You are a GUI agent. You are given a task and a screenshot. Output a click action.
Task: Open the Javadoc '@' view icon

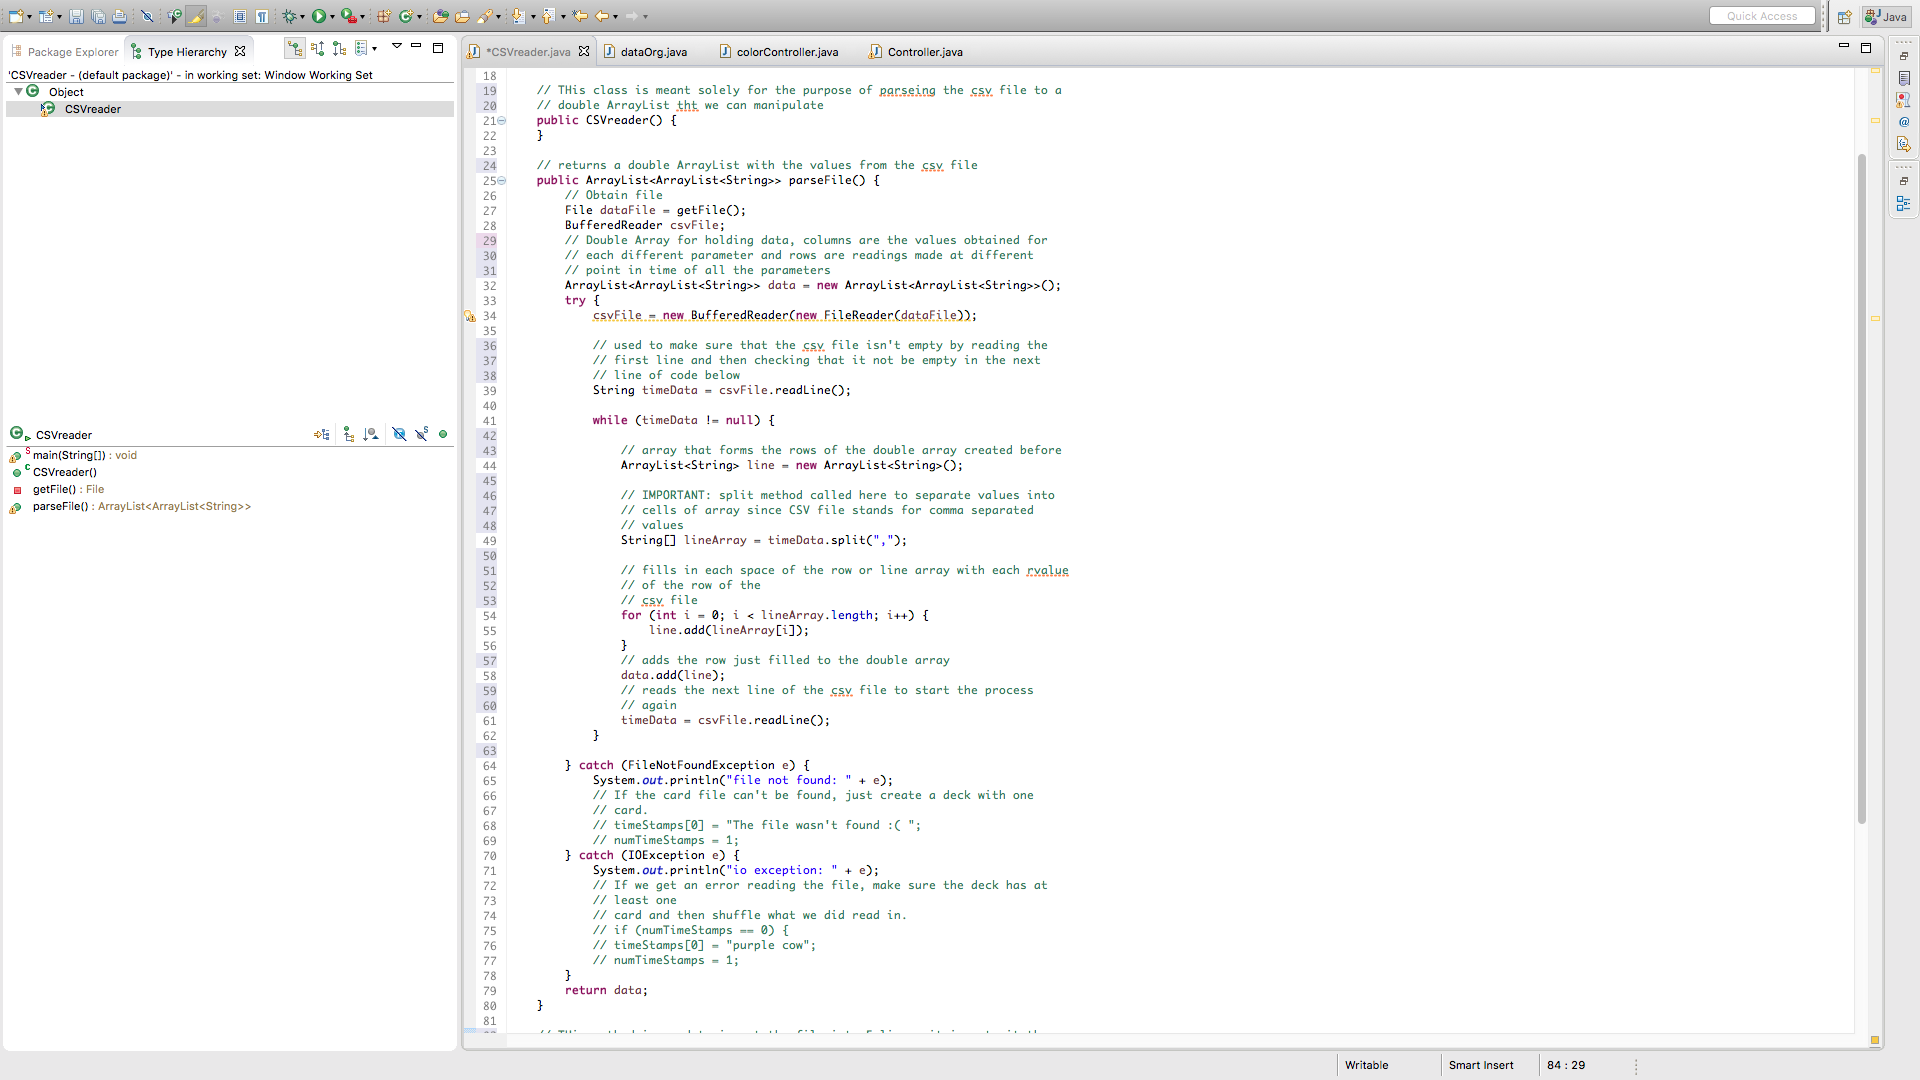click(x=1904, y=122)
